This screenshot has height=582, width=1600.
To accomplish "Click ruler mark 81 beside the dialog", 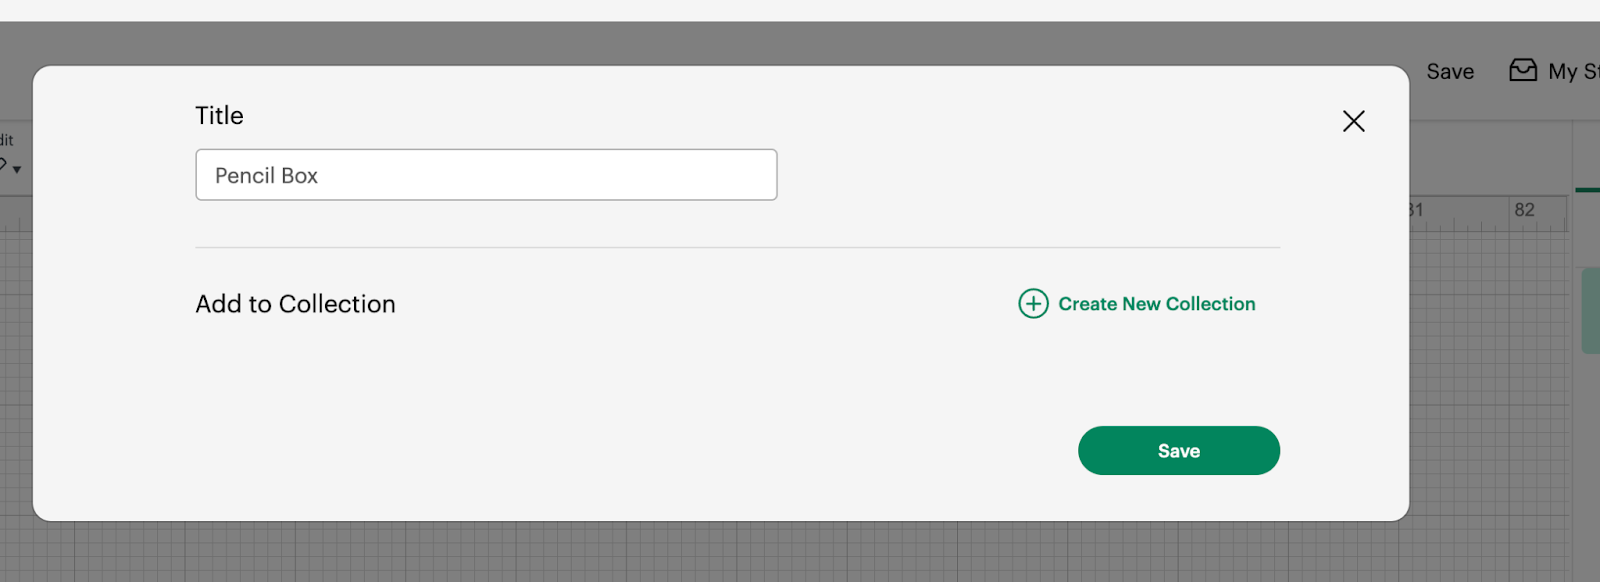I will coord(1415,209).
